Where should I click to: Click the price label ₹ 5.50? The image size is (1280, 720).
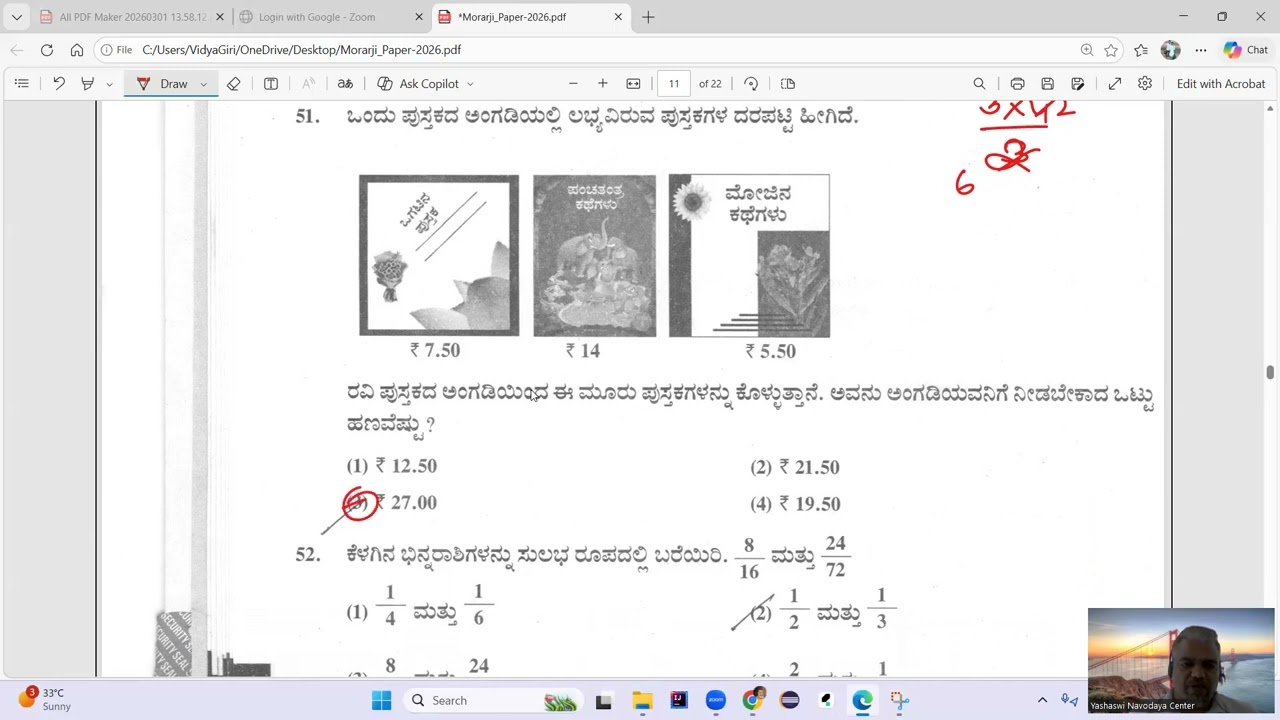tap(770, 351)
